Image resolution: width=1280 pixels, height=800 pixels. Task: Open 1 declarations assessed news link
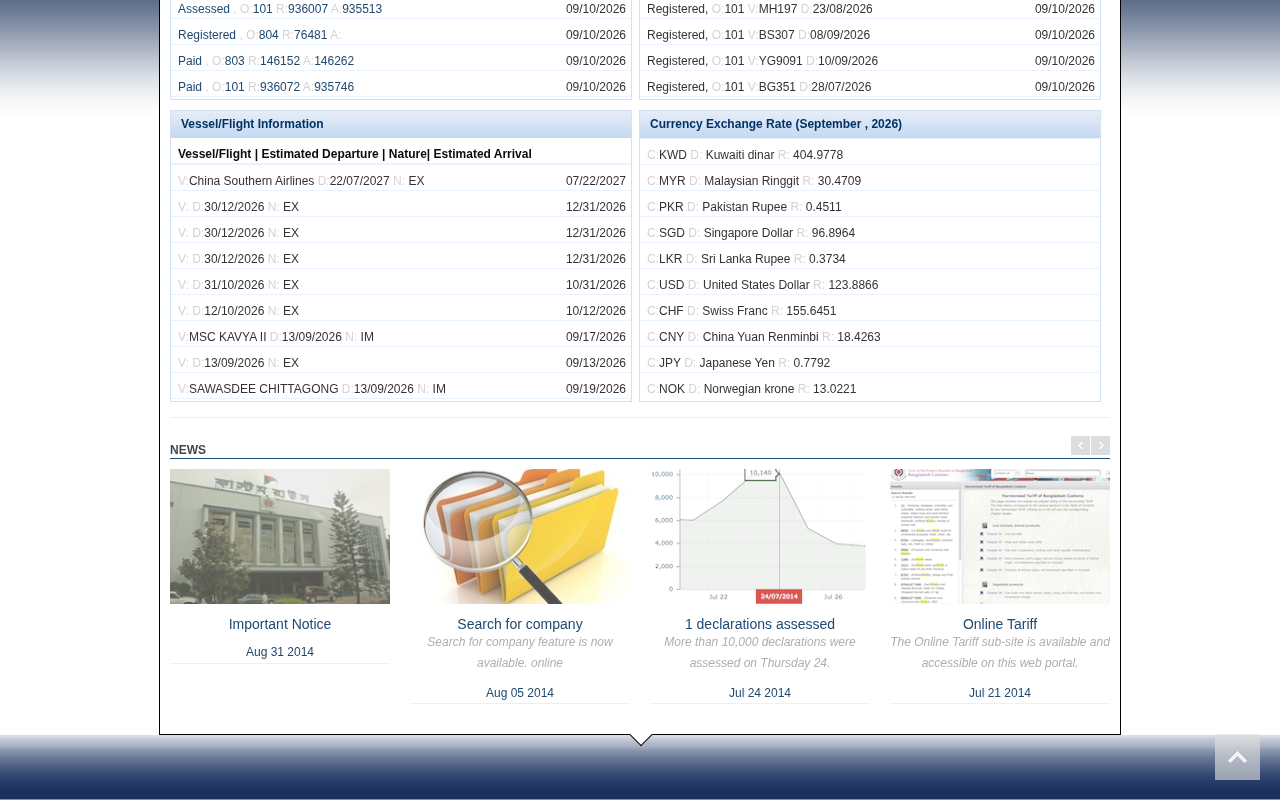pos(760,624)
